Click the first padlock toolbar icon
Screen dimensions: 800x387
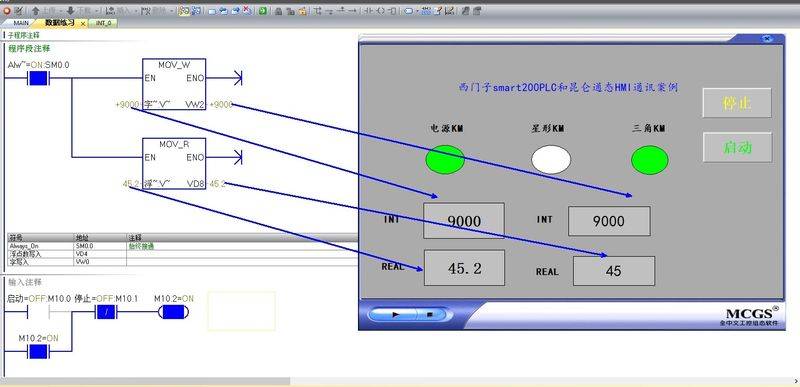278,10
